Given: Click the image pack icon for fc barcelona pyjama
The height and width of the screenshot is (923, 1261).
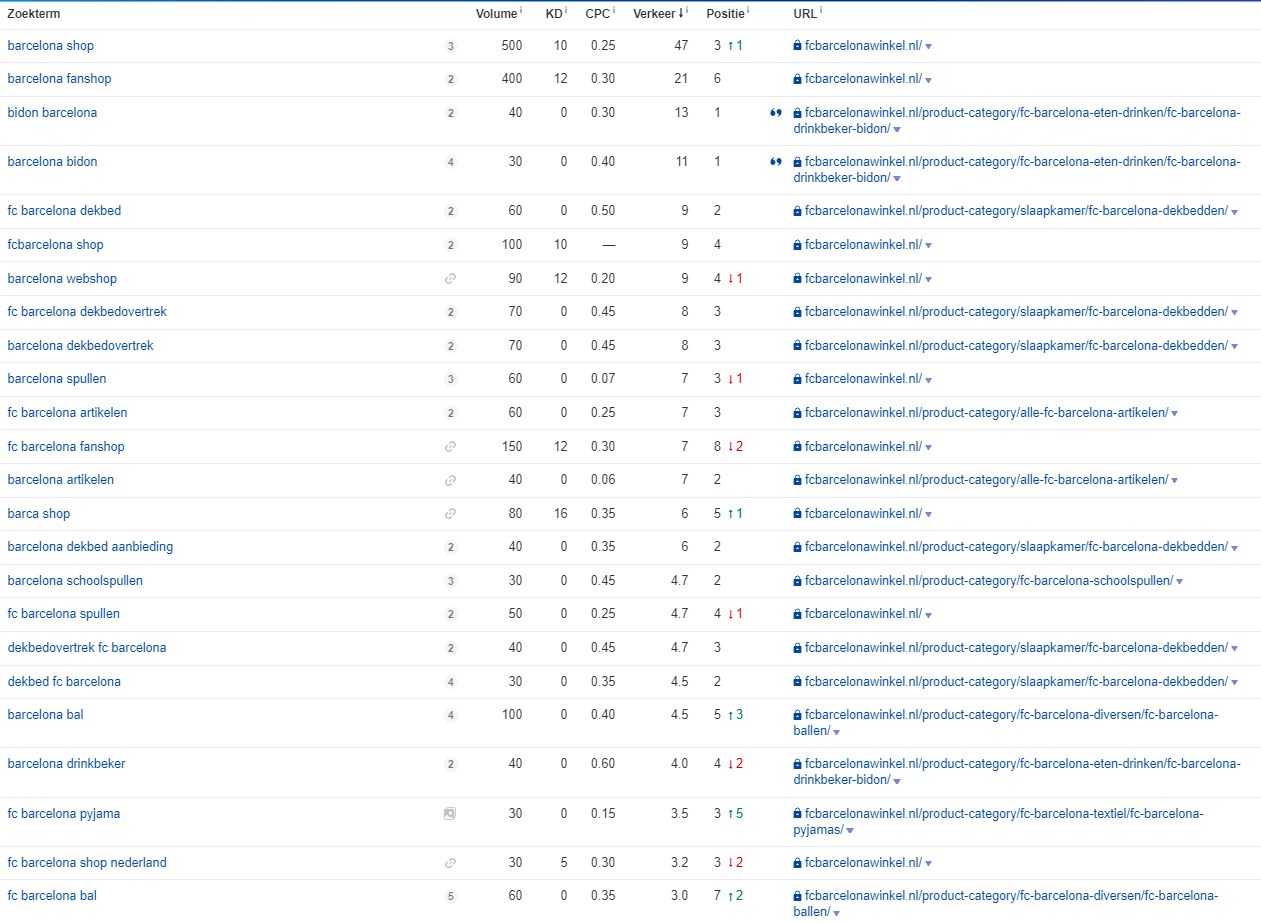Looking at the screenshot, I should (x=450, y=814).
